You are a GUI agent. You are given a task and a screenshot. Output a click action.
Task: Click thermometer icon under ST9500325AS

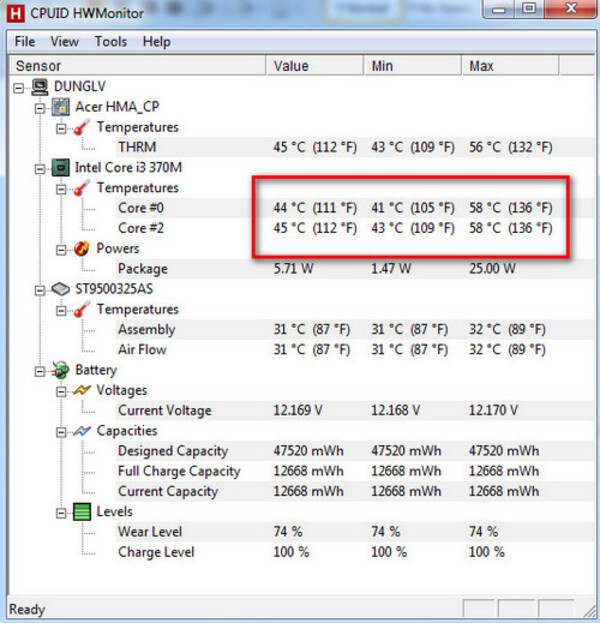(82, 310)
